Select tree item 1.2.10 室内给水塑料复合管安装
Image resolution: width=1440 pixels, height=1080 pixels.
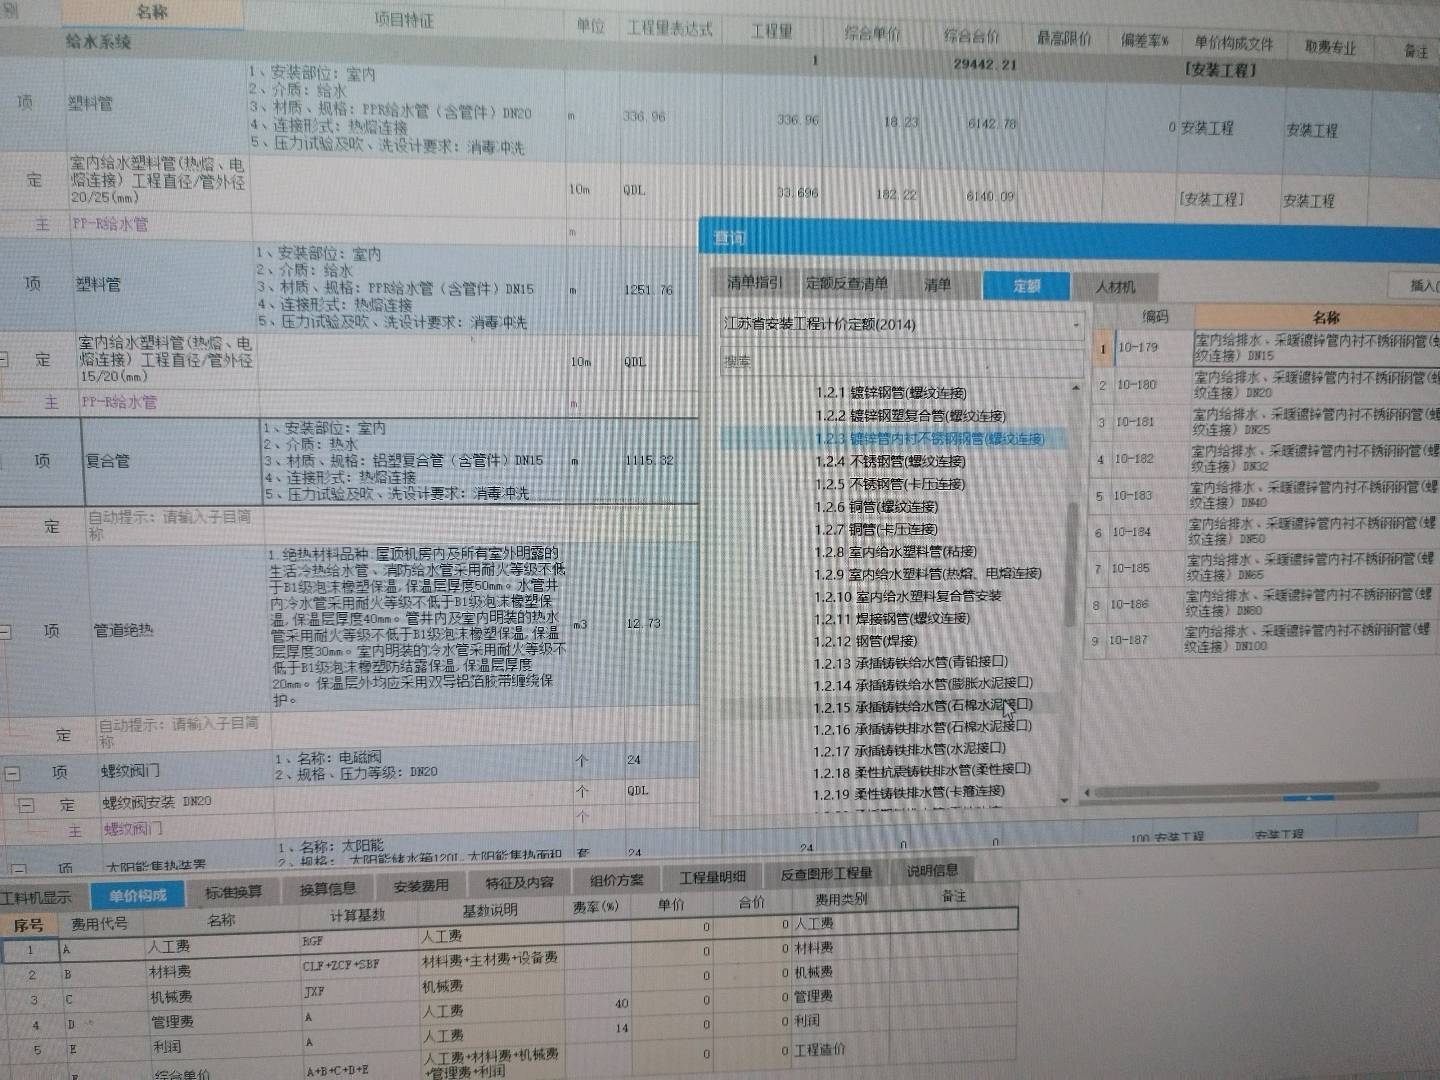(908, 596)
